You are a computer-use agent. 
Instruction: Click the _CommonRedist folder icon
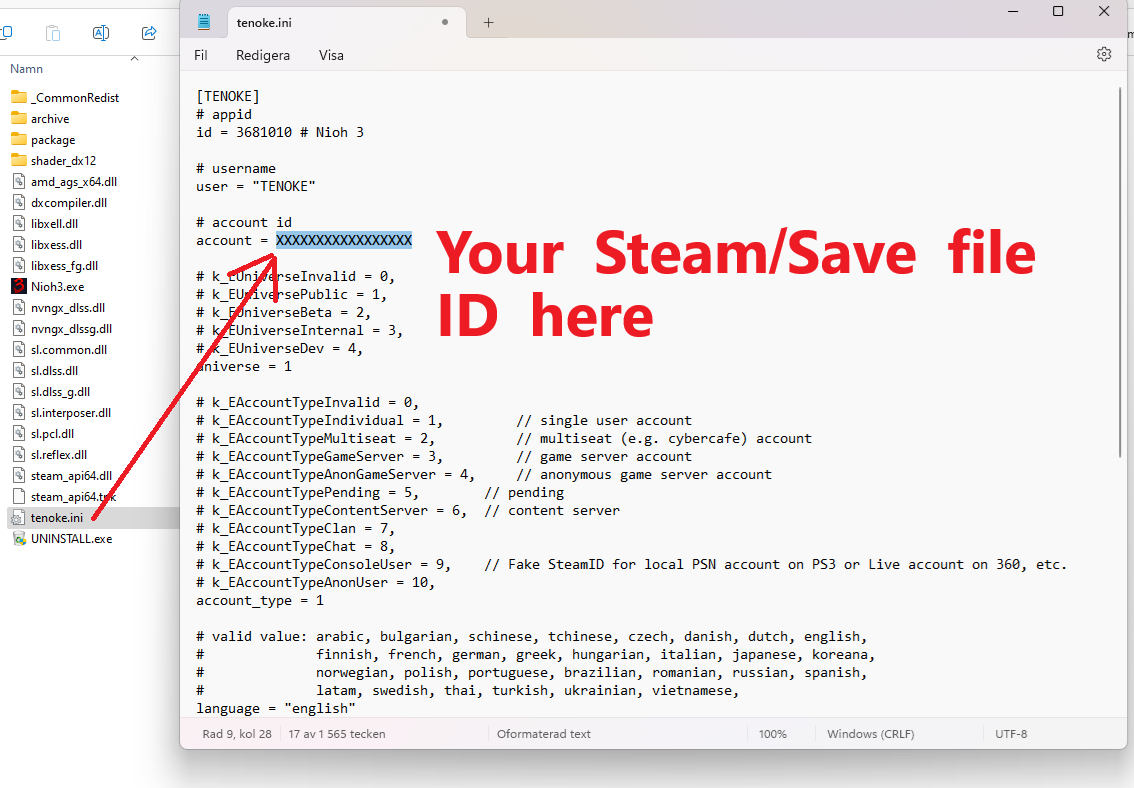19,97
